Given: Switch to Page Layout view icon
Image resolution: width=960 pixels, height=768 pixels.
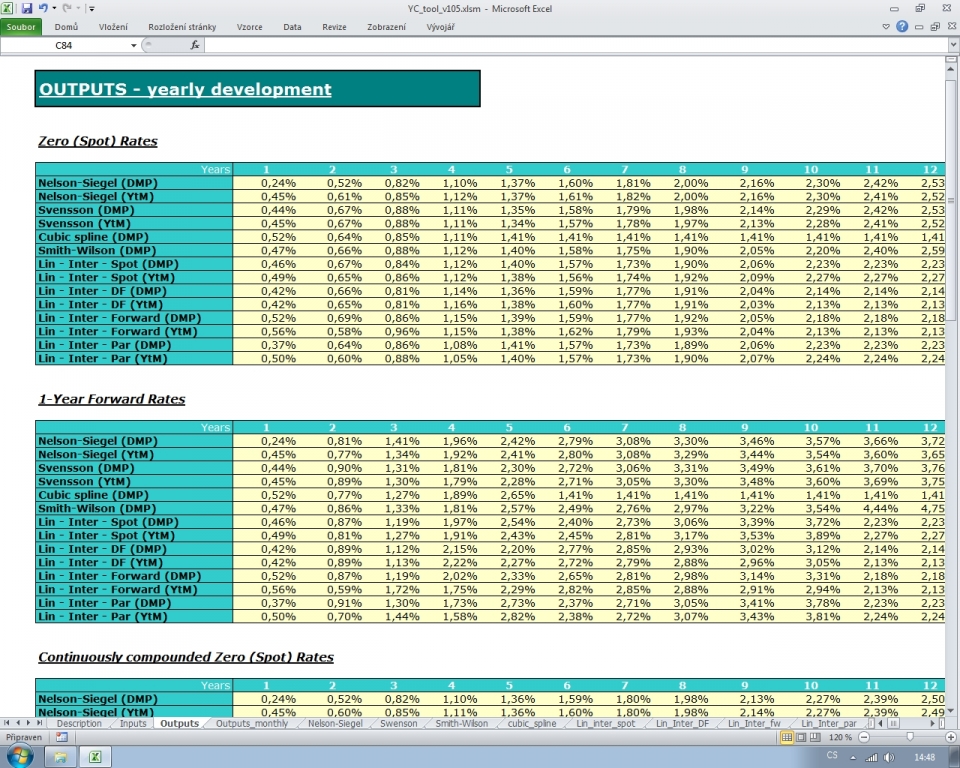Looking at the screenshot, I should pyautogui.click(x=802, y=737).
